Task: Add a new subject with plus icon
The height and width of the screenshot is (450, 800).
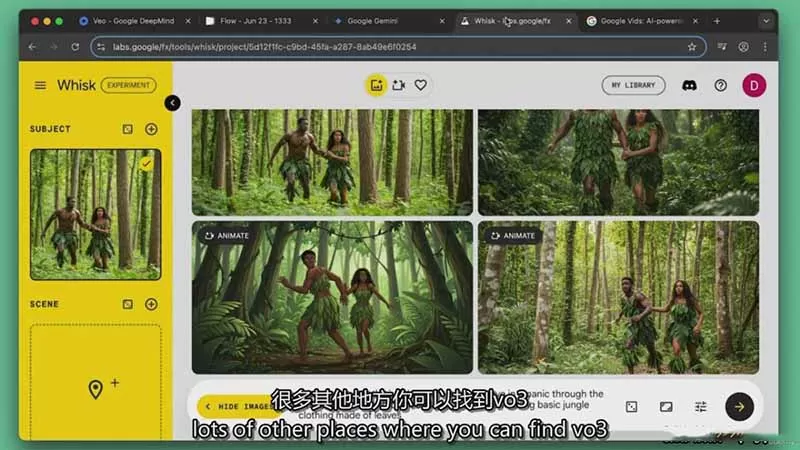Action: 151,129
